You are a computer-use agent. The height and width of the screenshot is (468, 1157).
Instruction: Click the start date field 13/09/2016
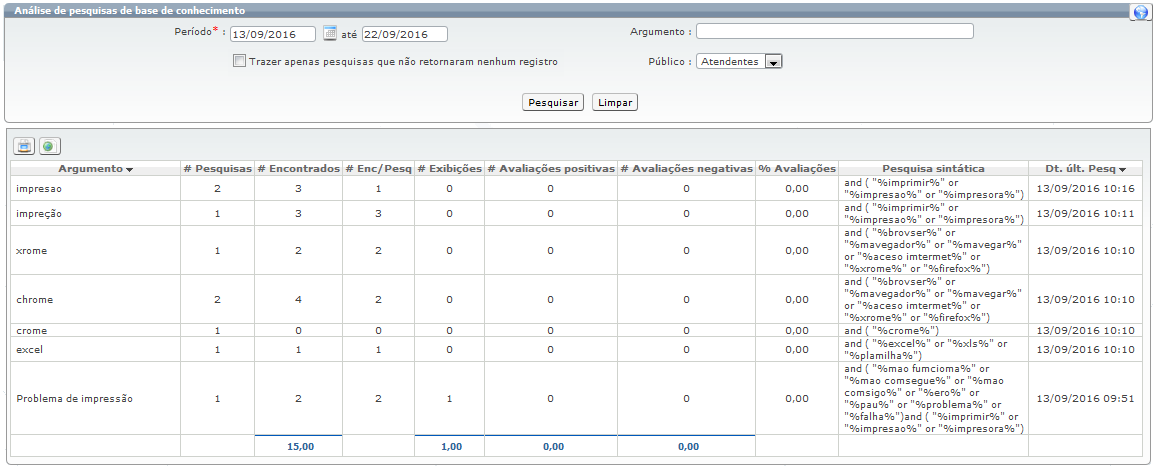pyautogui.click(x=272, y=34)
